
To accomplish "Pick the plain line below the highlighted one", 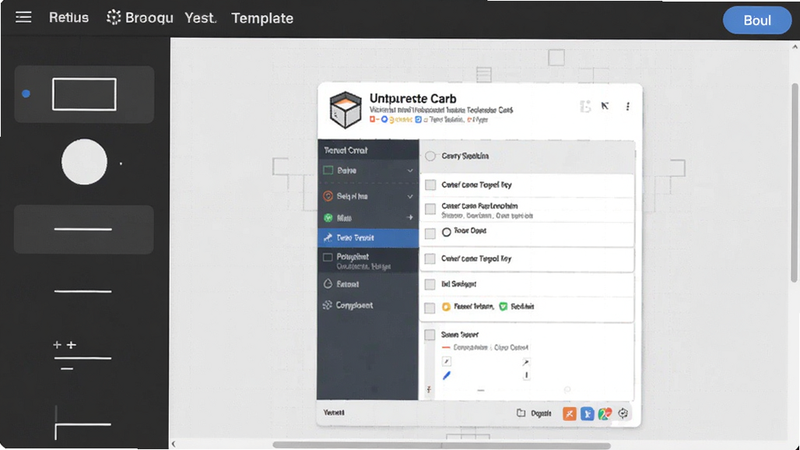I will click(83, 291).
